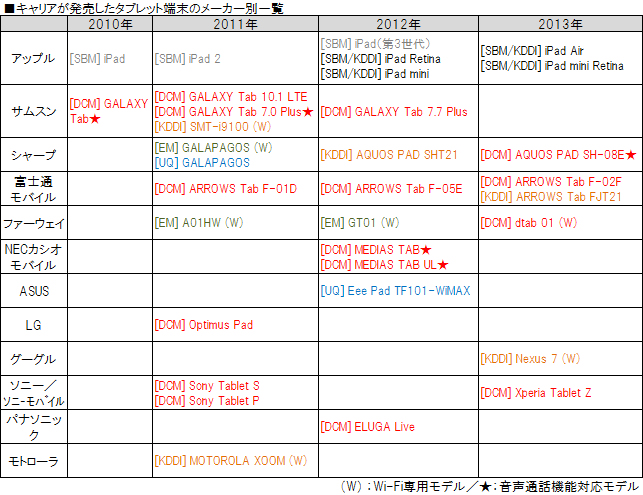Select the パナソニック row label
The width and height of the screenshot is (643, 495).
coord(34,427)
